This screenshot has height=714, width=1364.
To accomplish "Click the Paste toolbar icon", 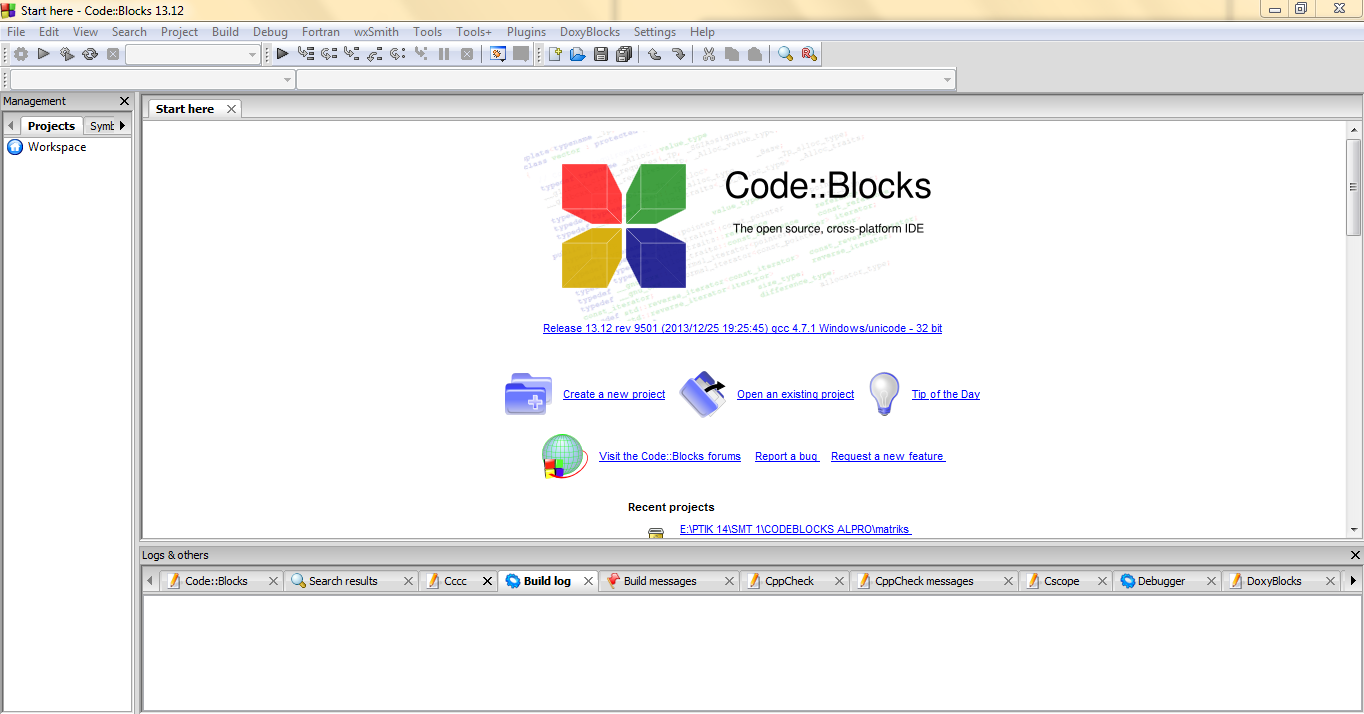I will [x=755, y=54].
